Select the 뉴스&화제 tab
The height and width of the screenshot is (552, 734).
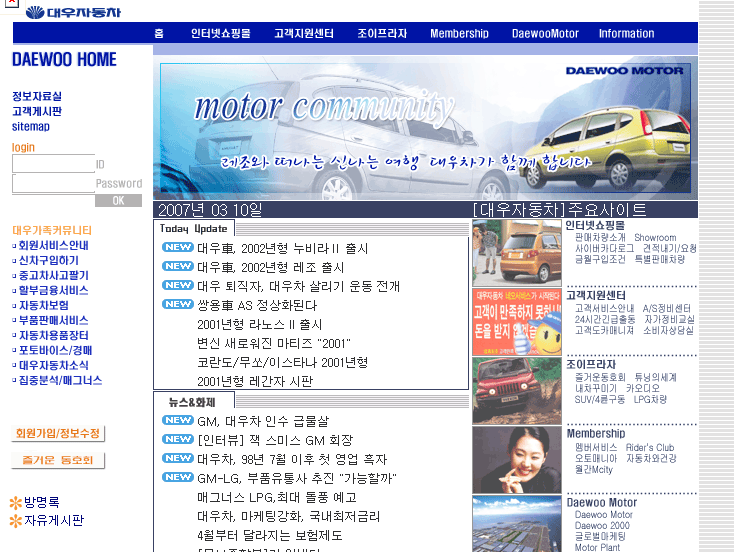(x=194, y=402)
